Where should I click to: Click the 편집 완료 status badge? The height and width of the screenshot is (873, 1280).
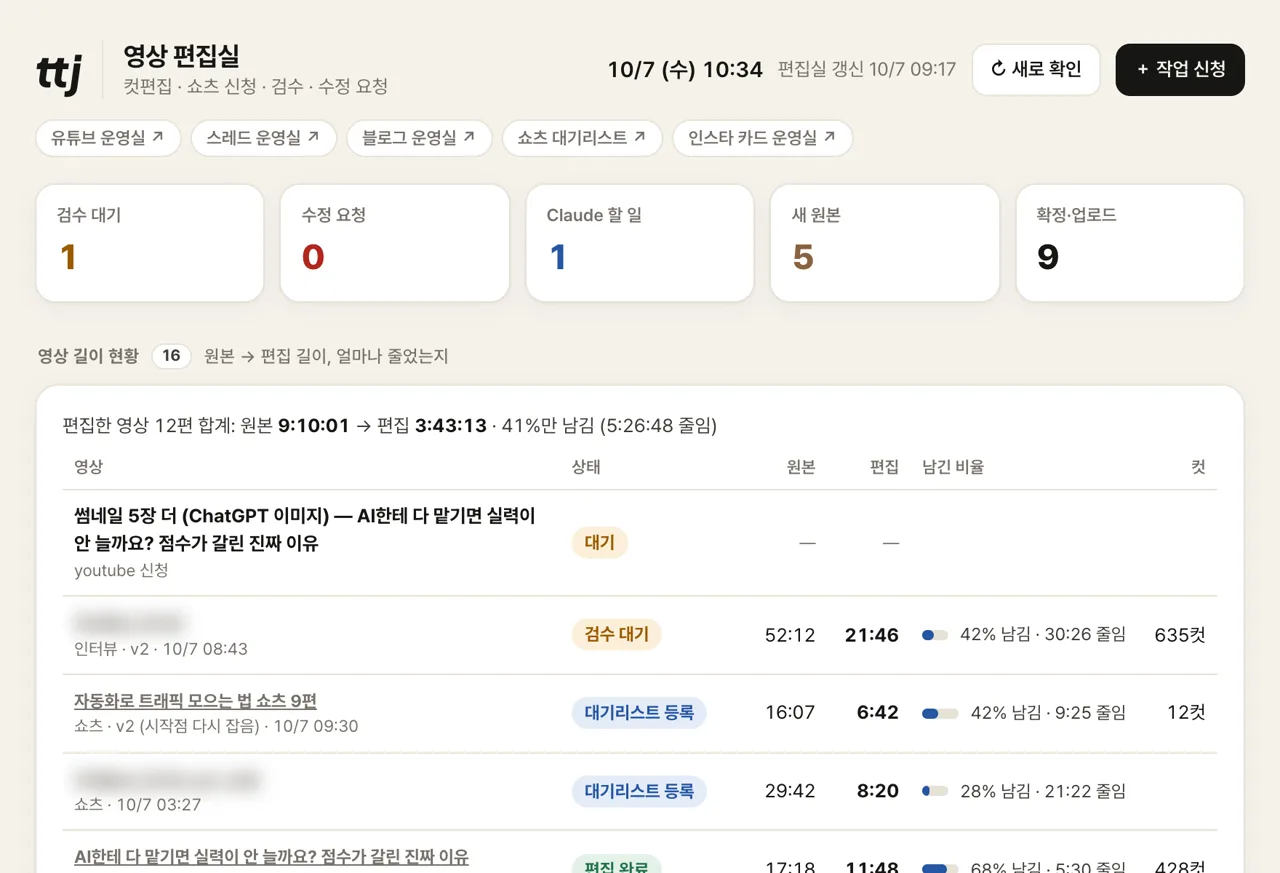(617, 866)
